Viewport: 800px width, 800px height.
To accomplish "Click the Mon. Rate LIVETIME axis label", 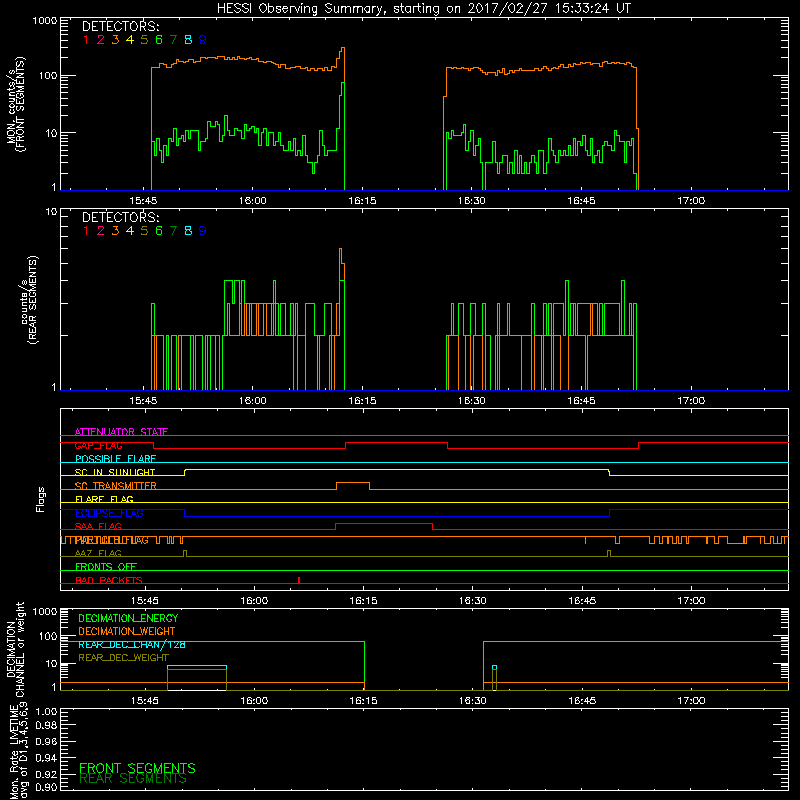I will [x=19, y=751].
